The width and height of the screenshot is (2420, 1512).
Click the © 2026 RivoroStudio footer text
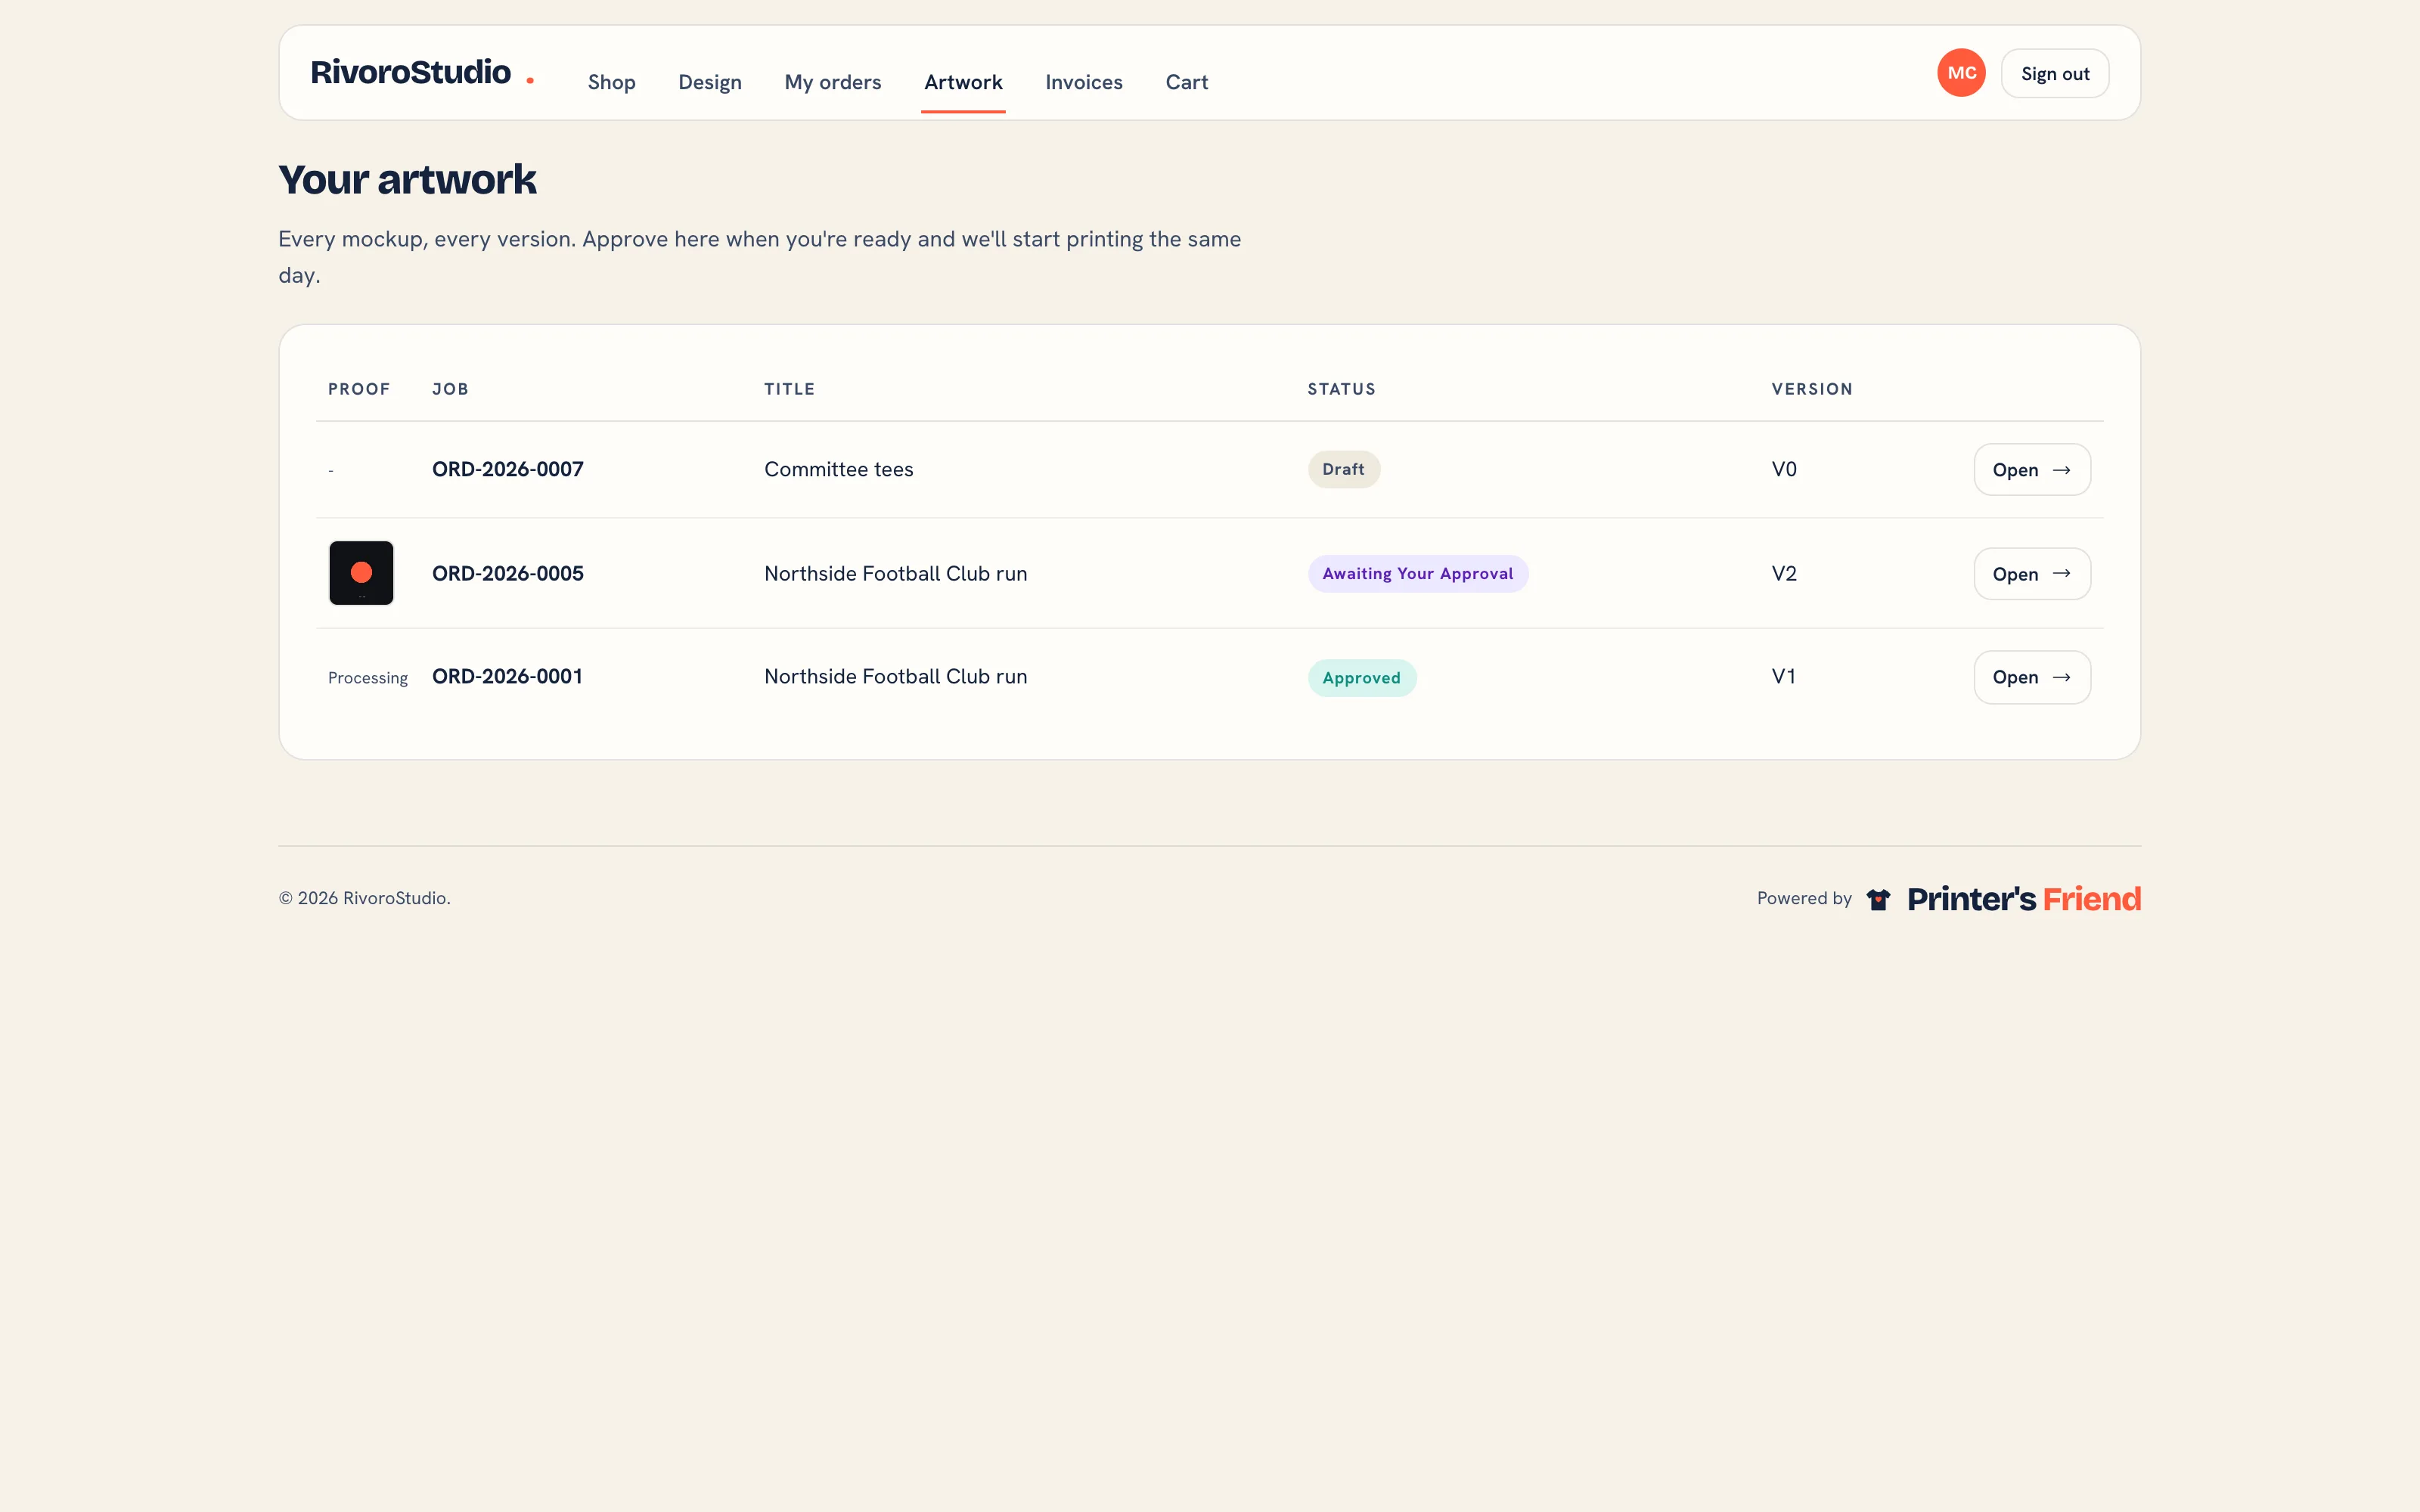click(x=364, y=898)
